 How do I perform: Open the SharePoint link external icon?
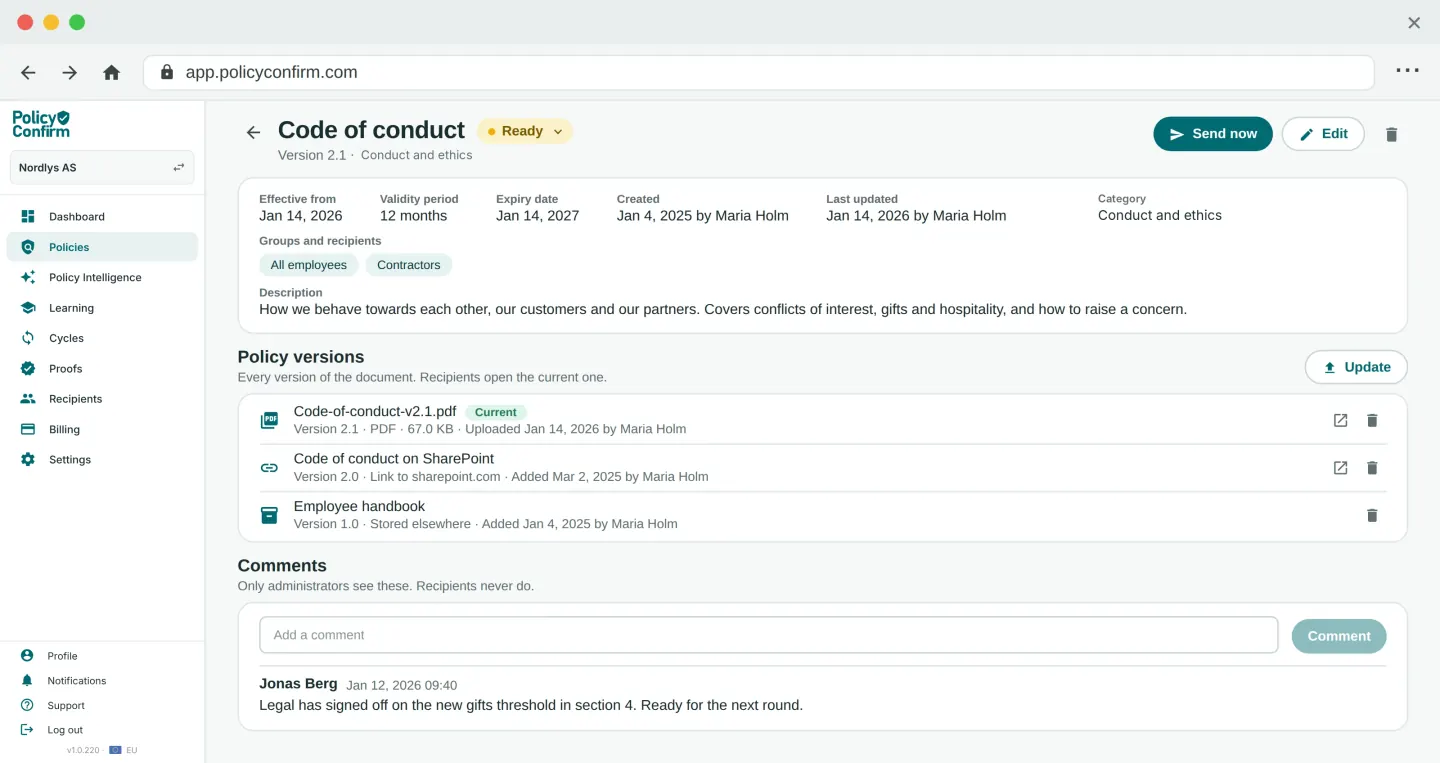coord(1340,467)
